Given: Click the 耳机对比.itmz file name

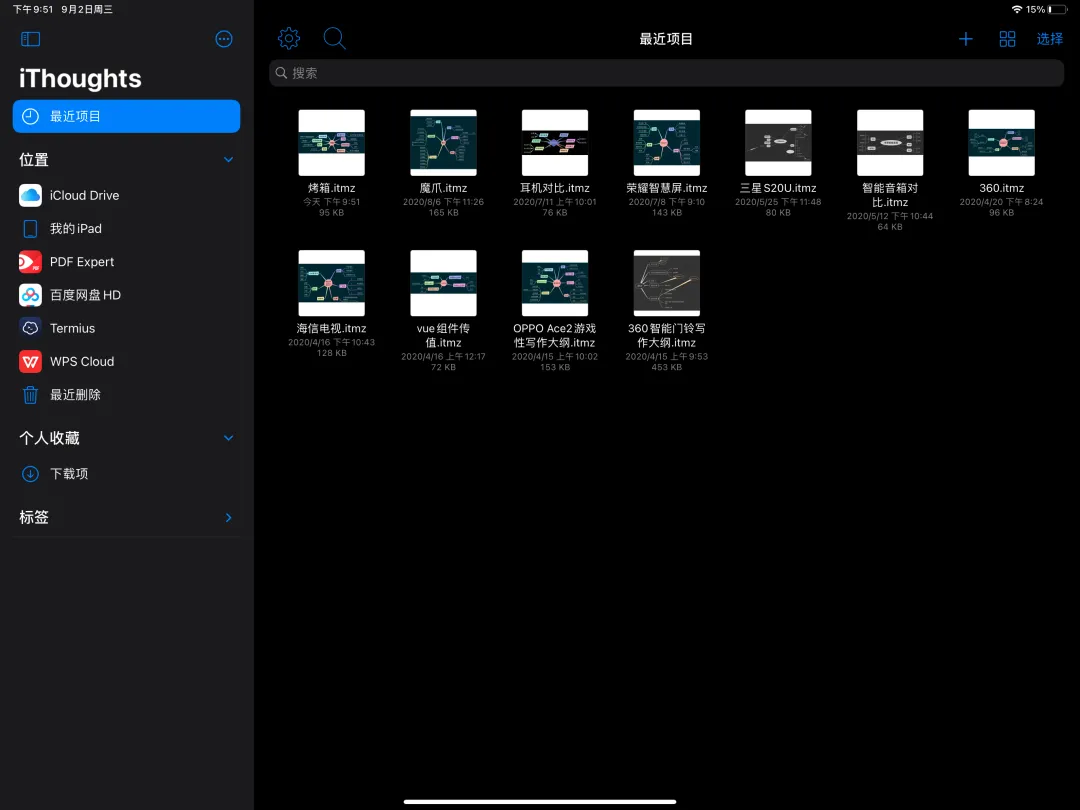Looking at the screenshot, I should (555, 188).
